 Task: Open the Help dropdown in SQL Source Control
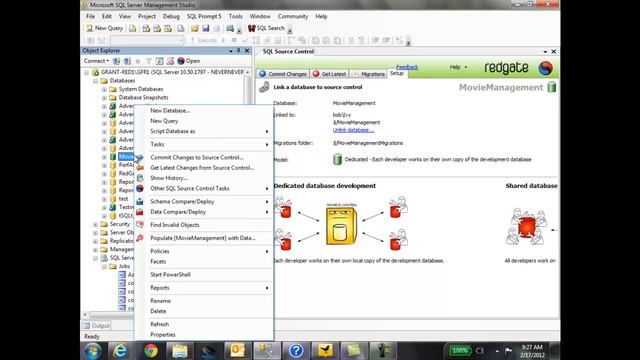click(x=458, y=67)
